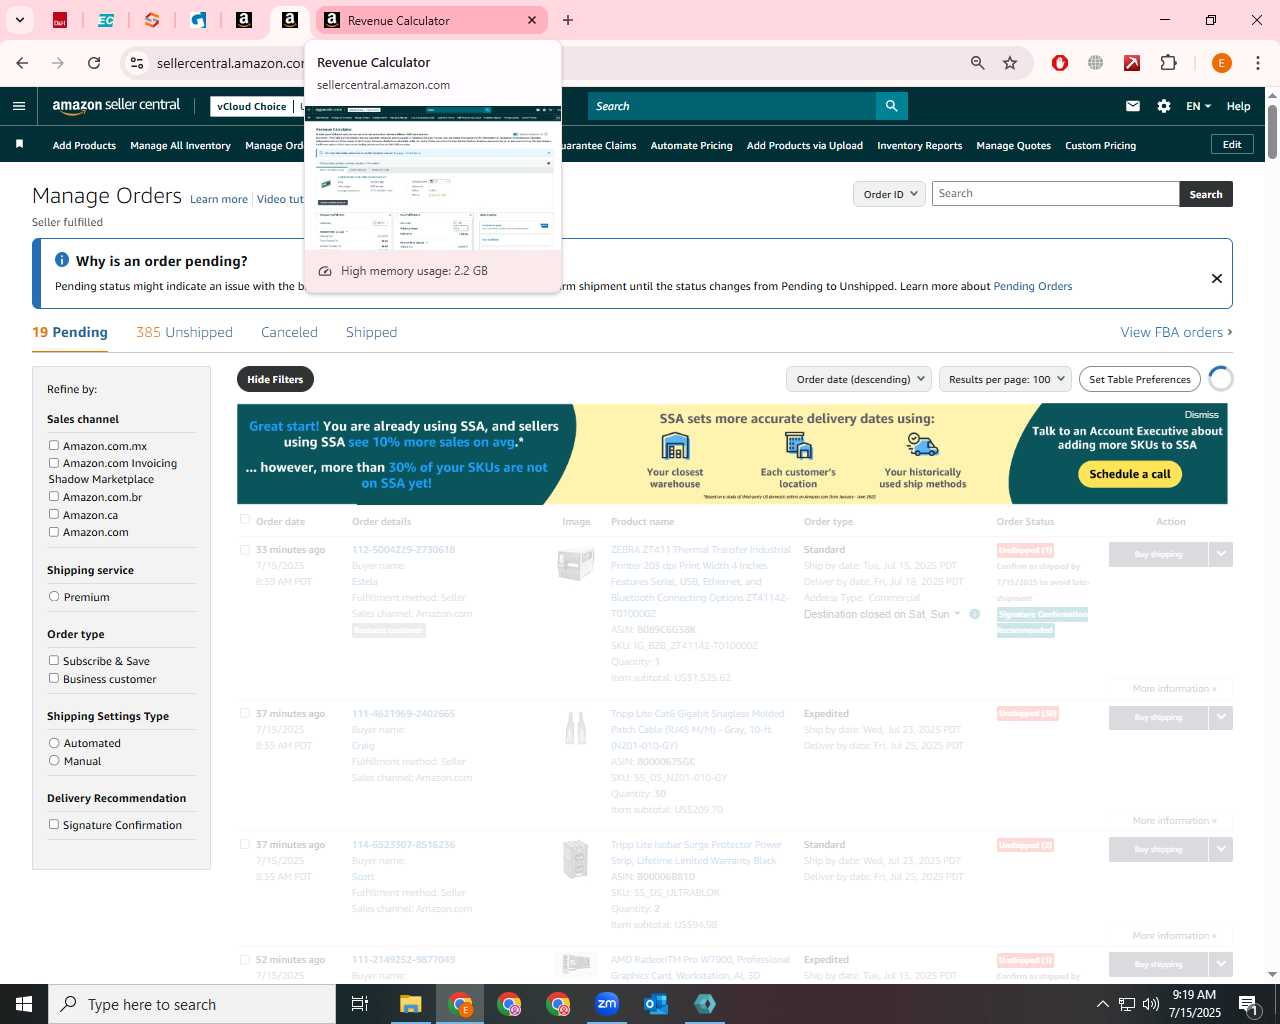This screenshot has height=1024, width=1280.
Task: Bookmark this page with the star icon
Action: [1010, 63]
